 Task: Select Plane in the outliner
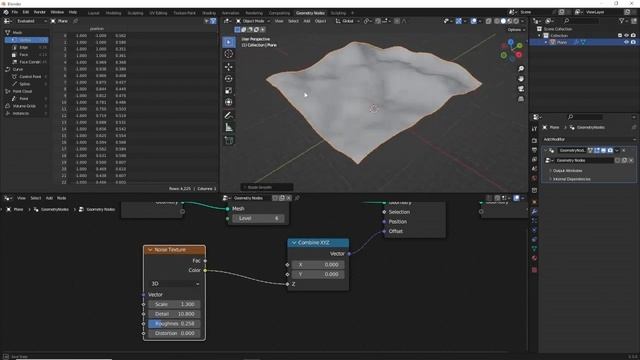click(562, 42)
